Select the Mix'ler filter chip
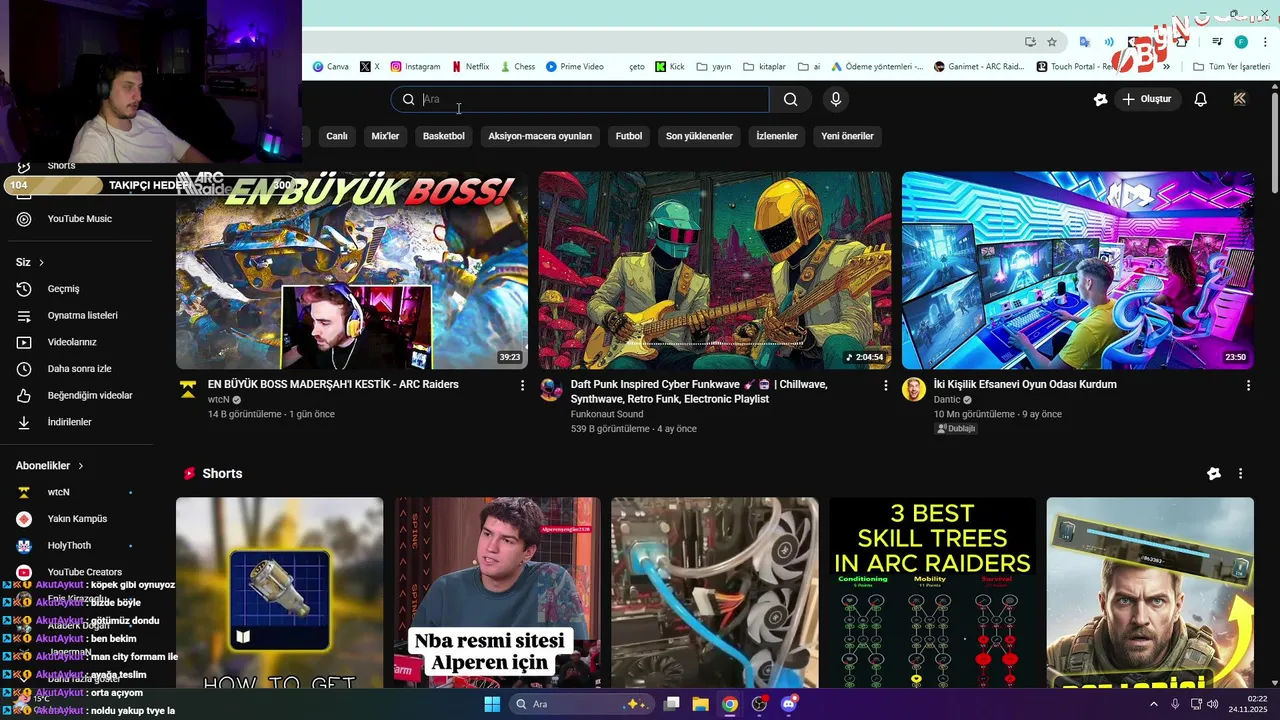 (x=385, y=136)
